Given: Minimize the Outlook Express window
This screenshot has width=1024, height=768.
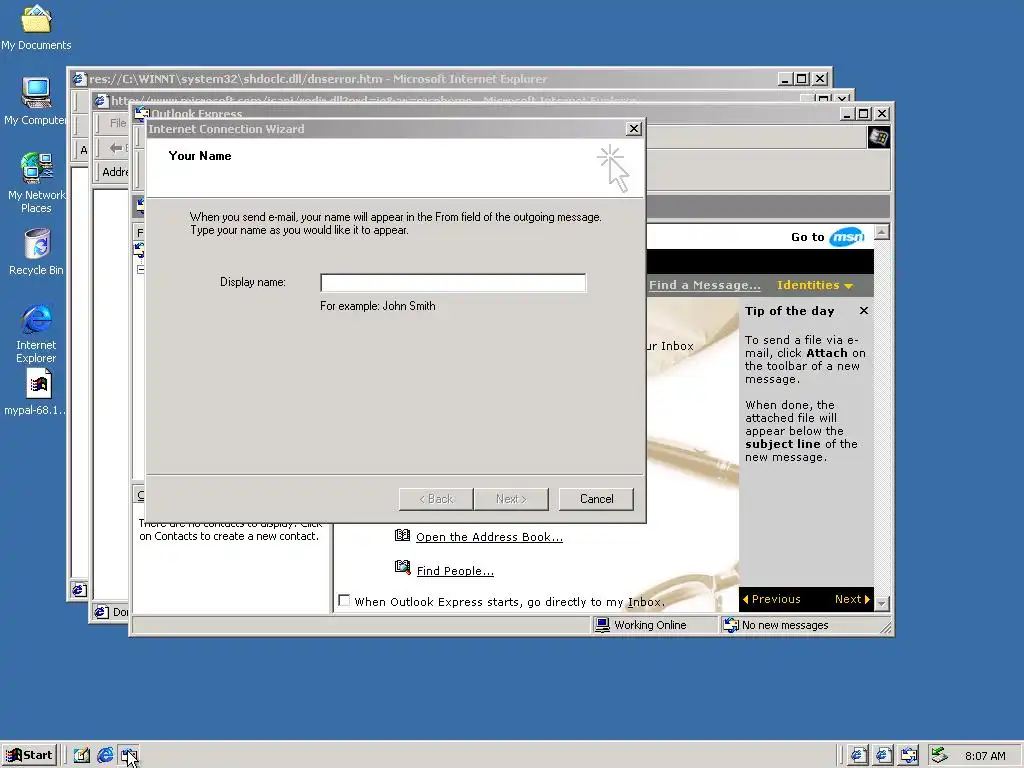Looking at the screenshot, I should coord(847,114).
